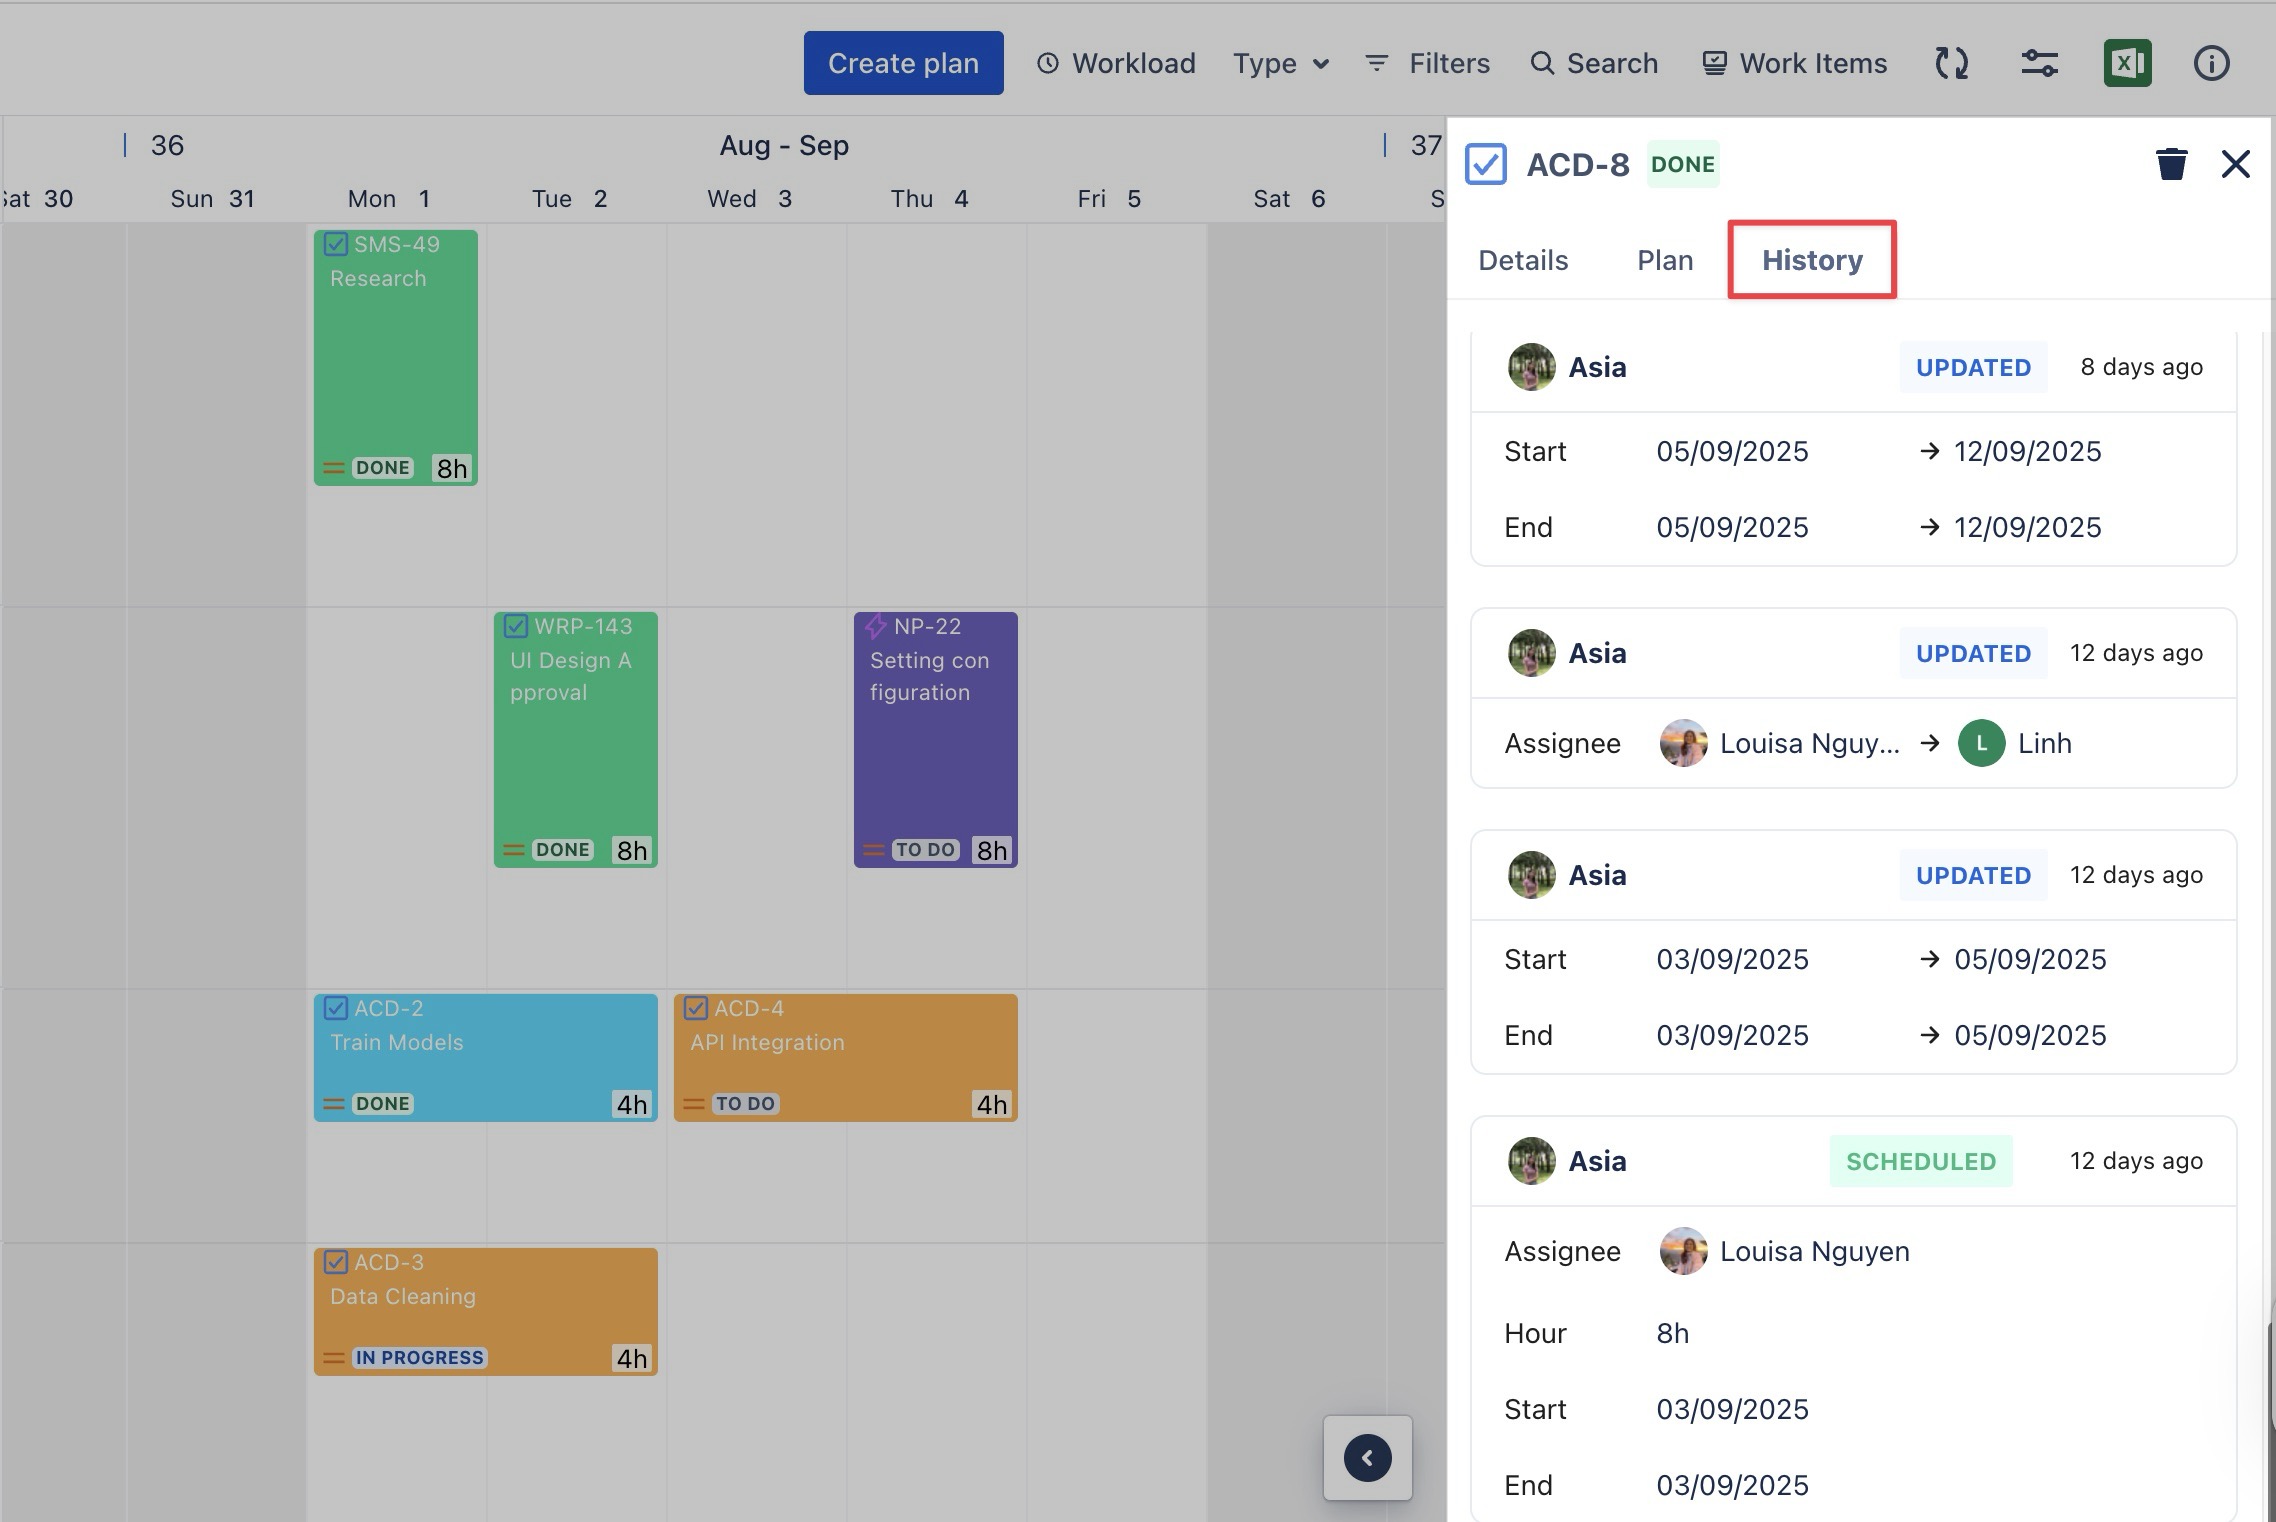The image size is (2276, 1522).
Task: Expand the Type dropdown
Action: point(1280,64)
